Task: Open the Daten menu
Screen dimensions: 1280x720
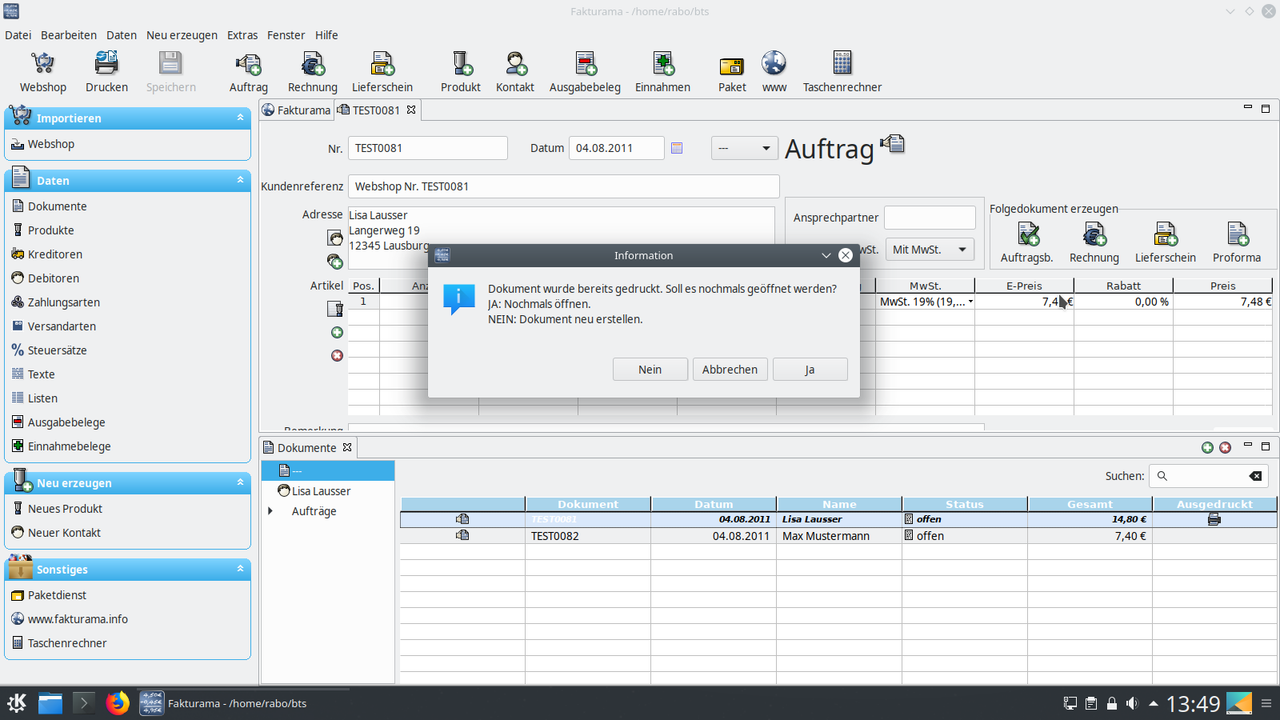Action: pos(121,35)
